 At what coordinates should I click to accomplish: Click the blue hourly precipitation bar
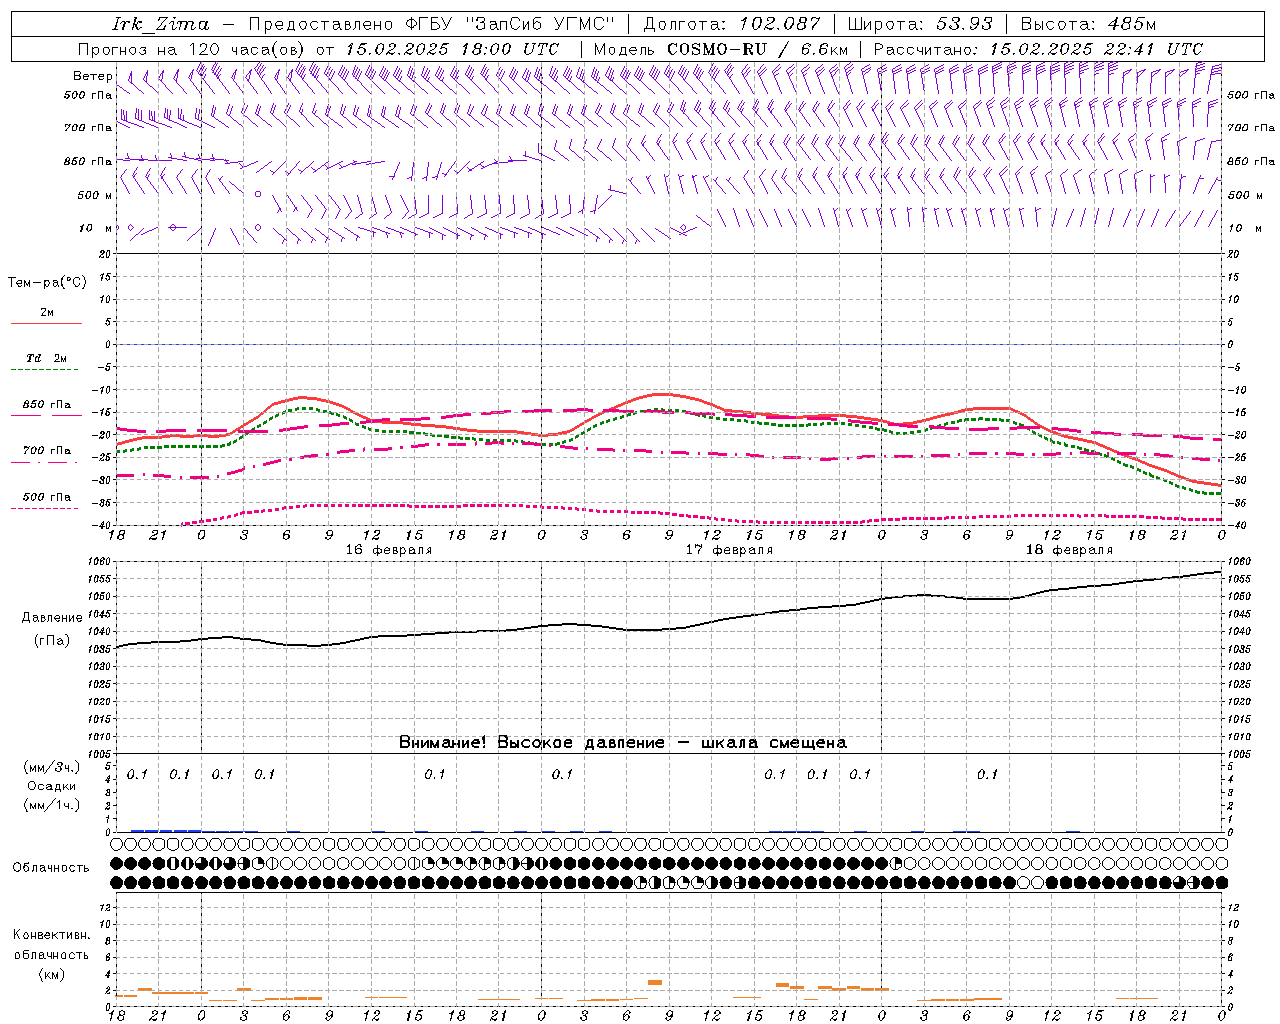click(x=166, y=830)
